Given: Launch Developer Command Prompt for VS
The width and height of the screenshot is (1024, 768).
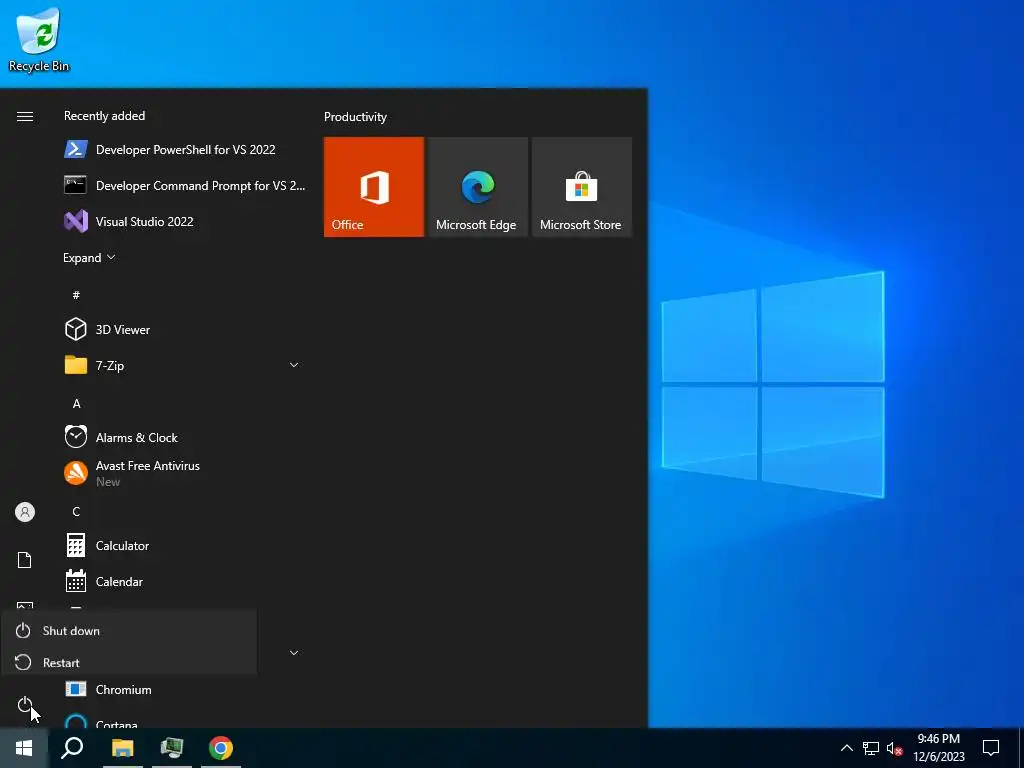Looking at the screenshot, I should [185, 185].
